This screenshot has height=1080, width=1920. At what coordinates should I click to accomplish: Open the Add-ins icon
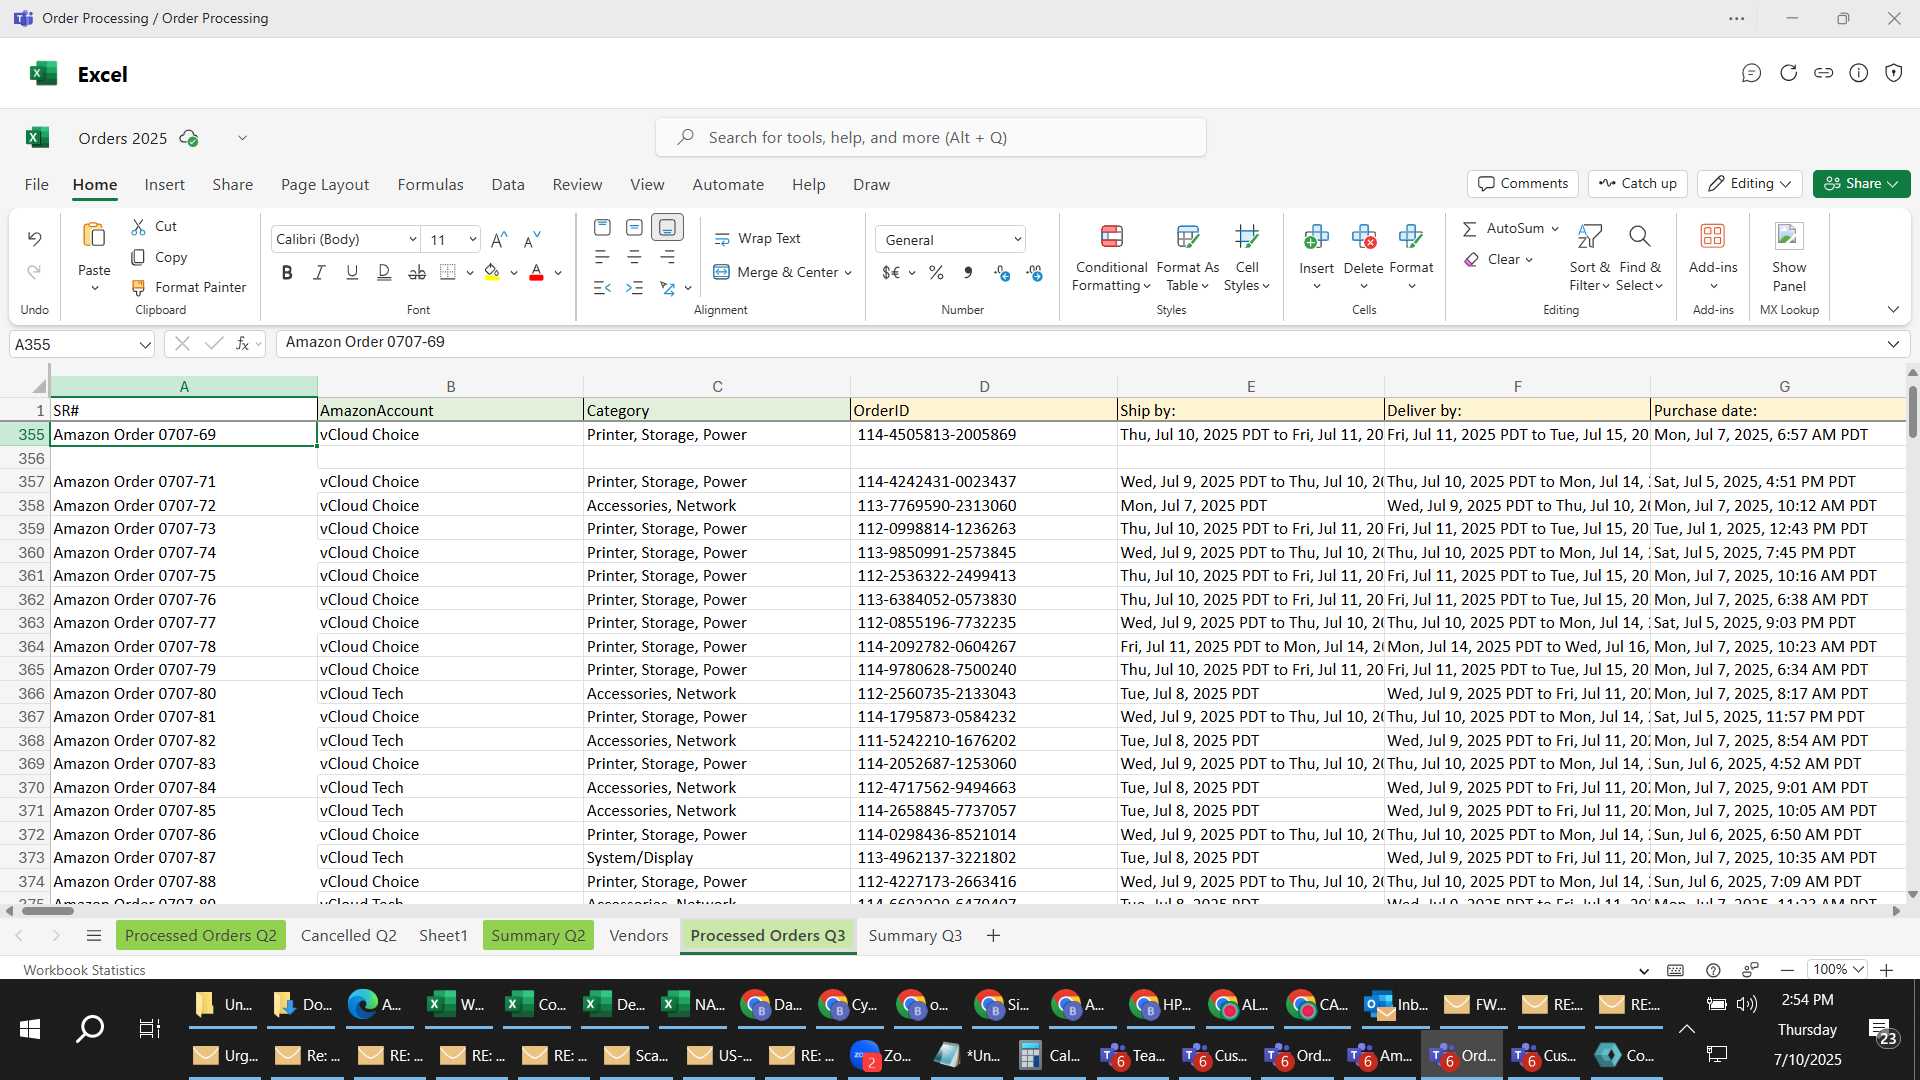click(x=1712, y=236)
